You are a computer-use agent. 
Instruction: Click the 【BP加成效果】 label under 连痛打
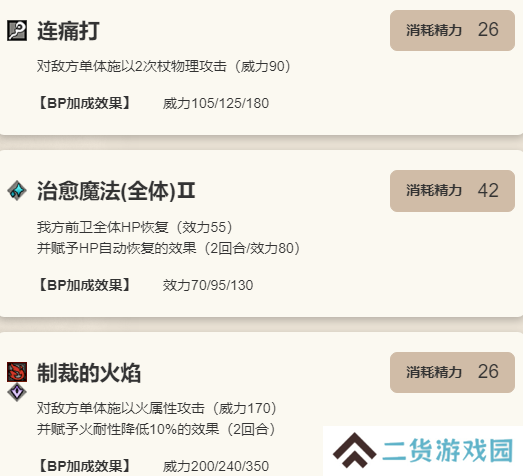click(x=84, y=103)
